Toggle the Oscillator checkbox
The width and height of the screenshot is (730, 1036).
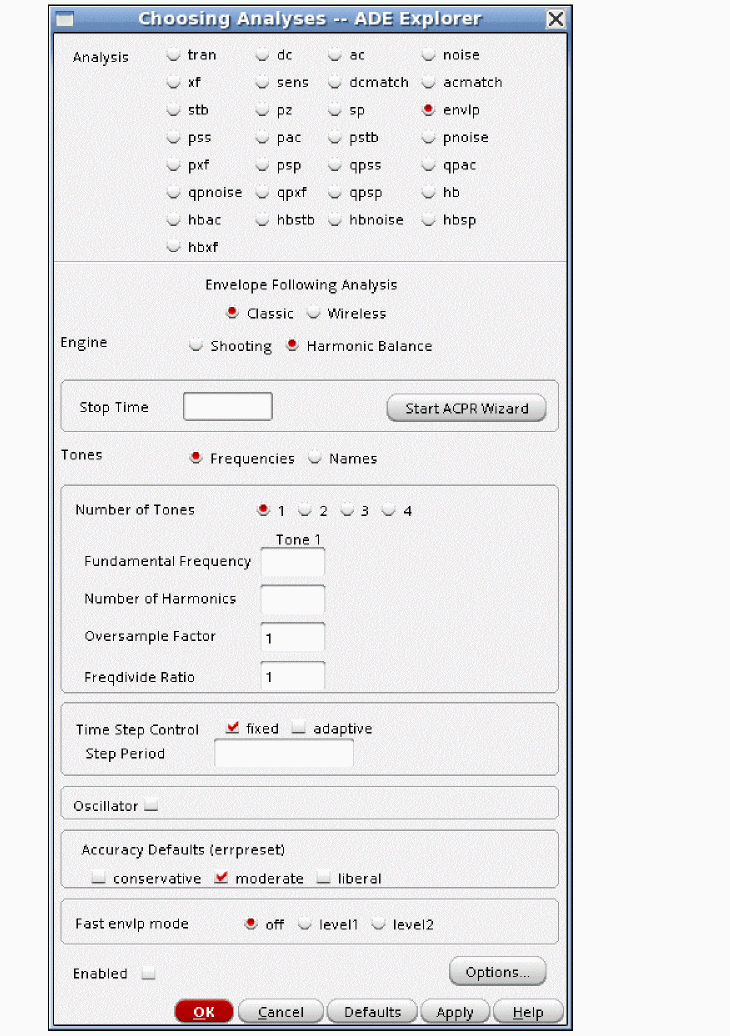[x=151, y=805]
